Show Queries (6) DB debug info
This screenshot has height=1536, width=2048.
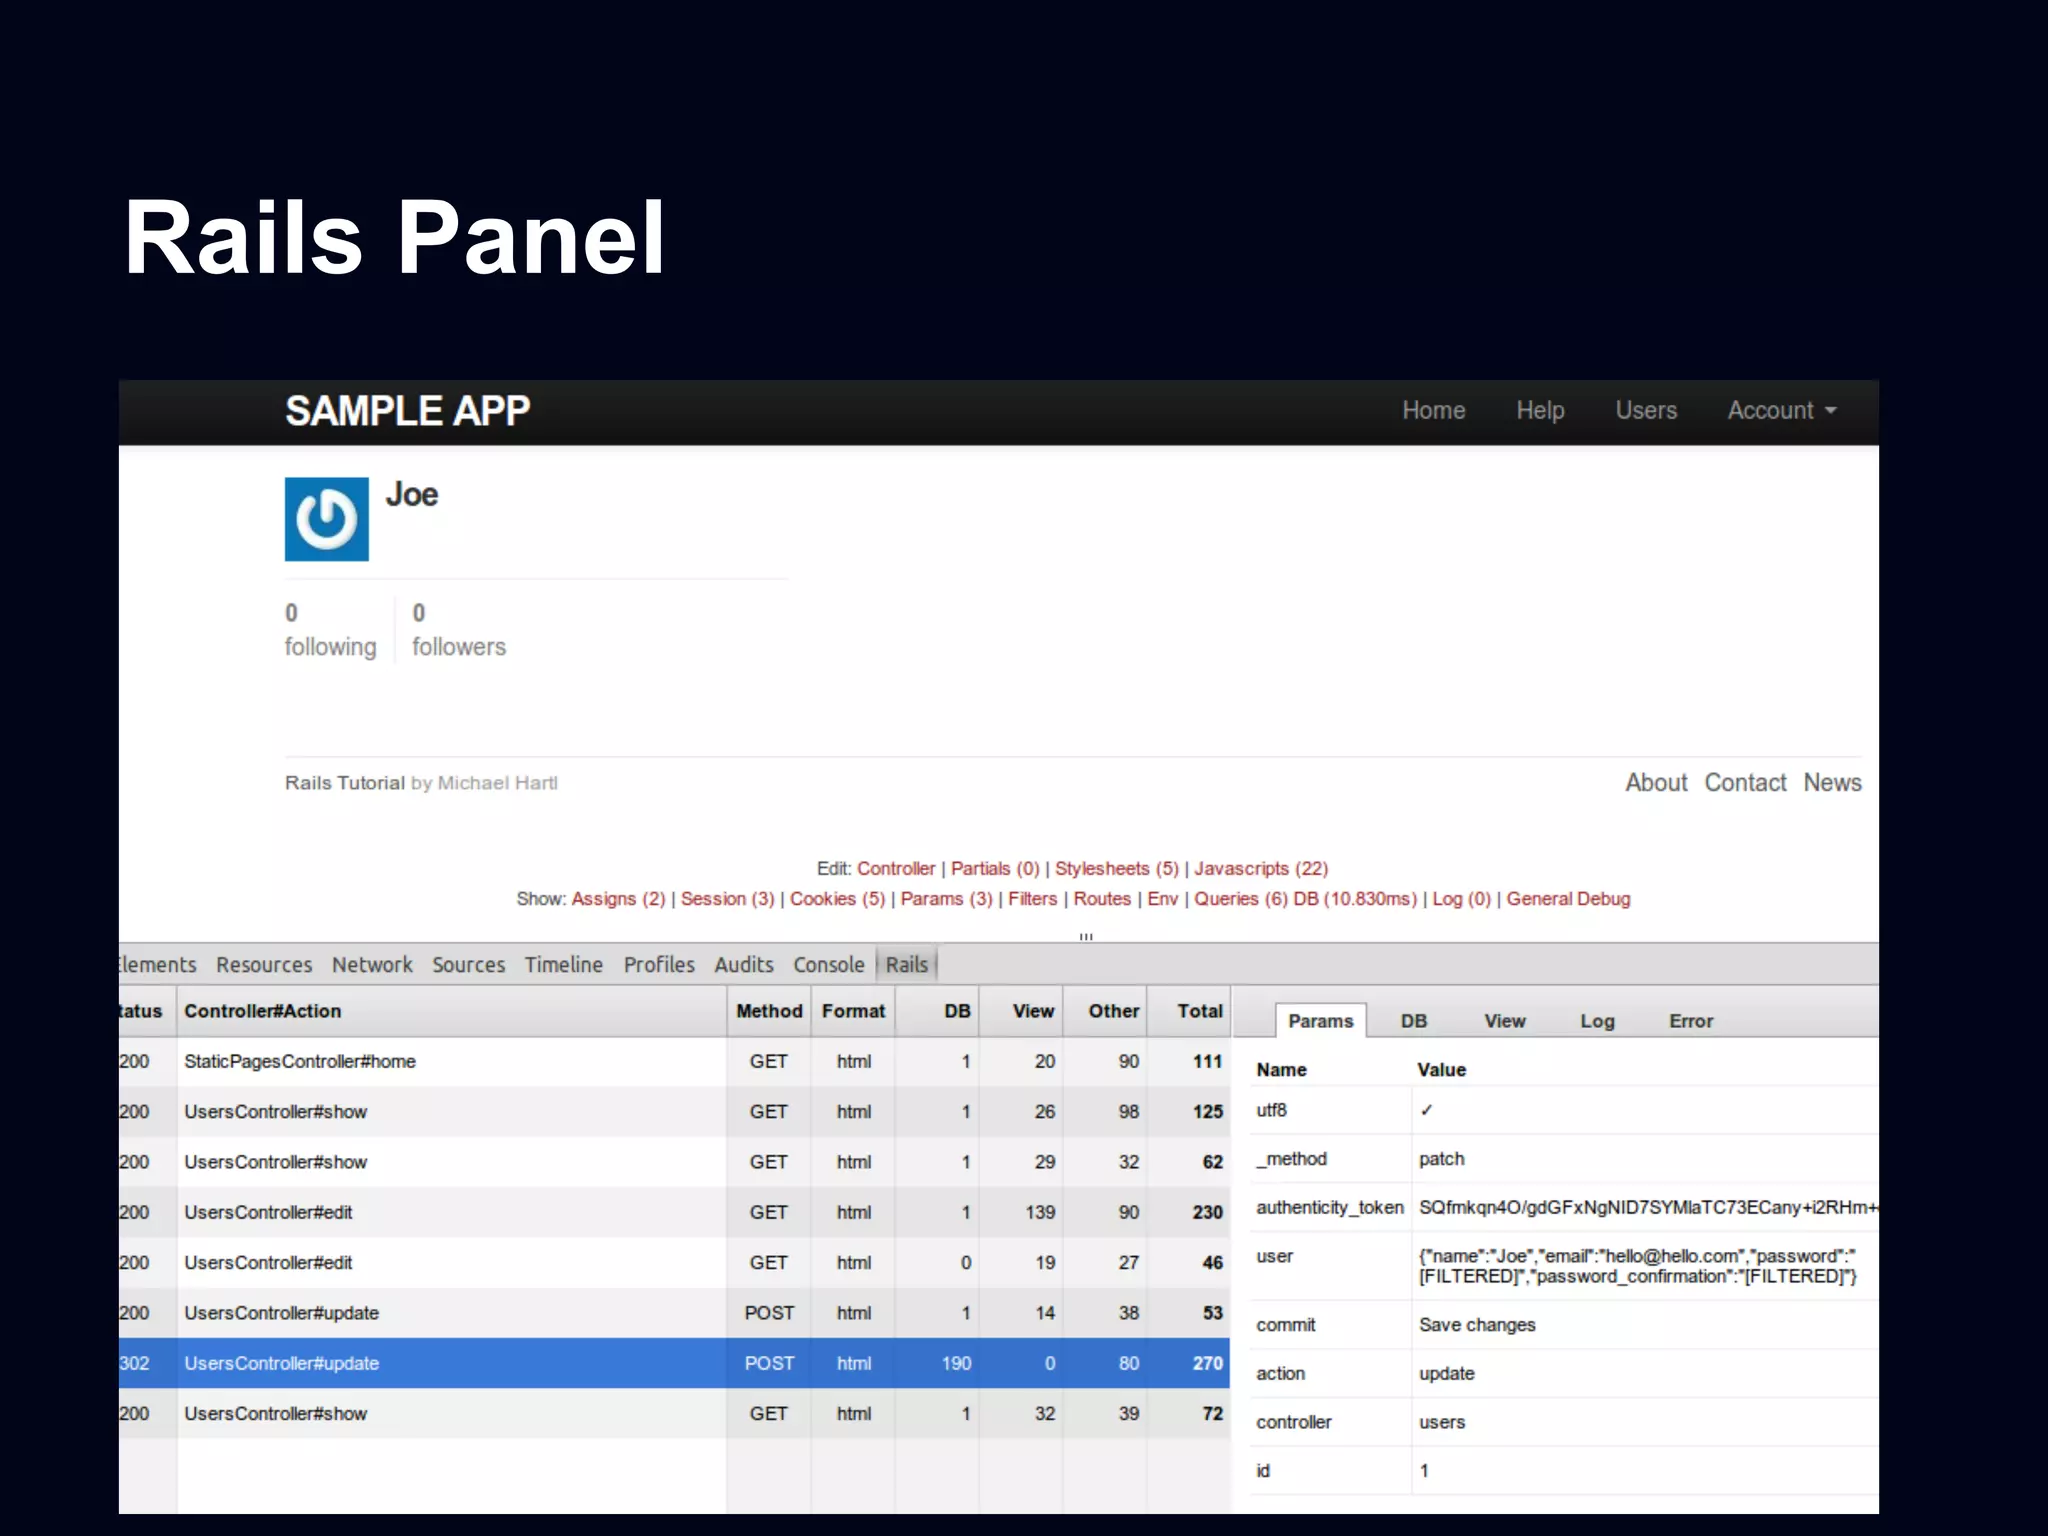coord(1305,899)
